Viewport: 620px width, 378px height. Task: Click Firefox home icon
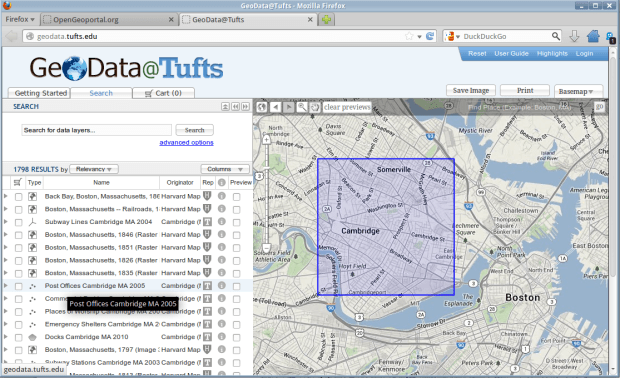click(593, 36)
